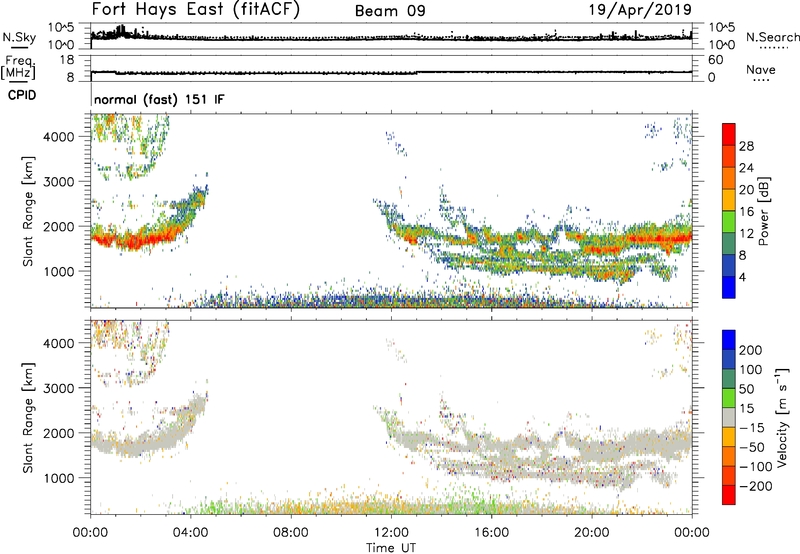
Task: Click the 3000 tick of velocity panel
Action: tap(58, 388)
